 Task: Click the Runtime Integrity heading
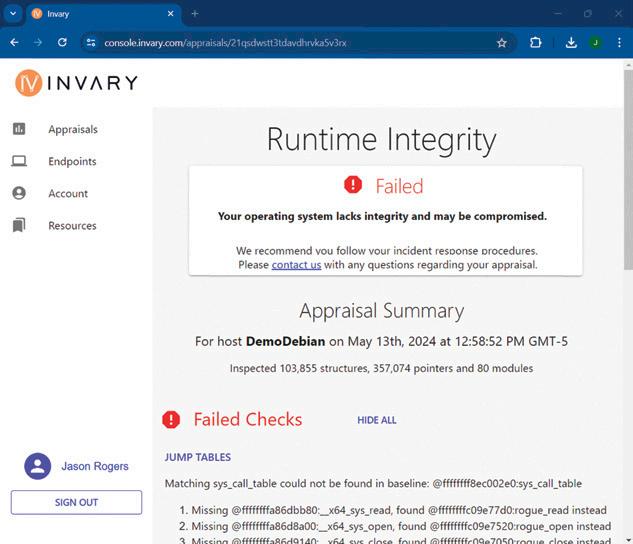pyautogui.click(x=381, y=140)
